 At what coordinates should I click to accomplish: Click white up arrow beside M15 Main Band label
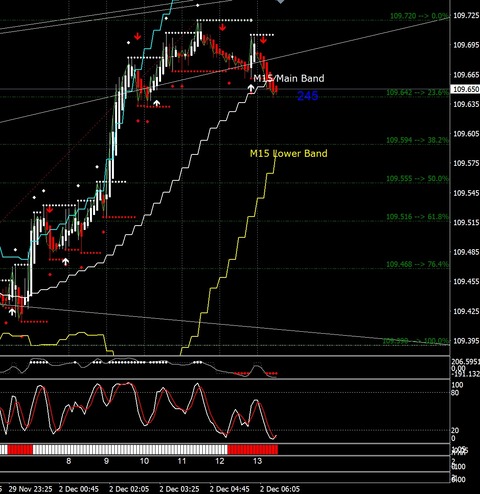click(251, 88)
